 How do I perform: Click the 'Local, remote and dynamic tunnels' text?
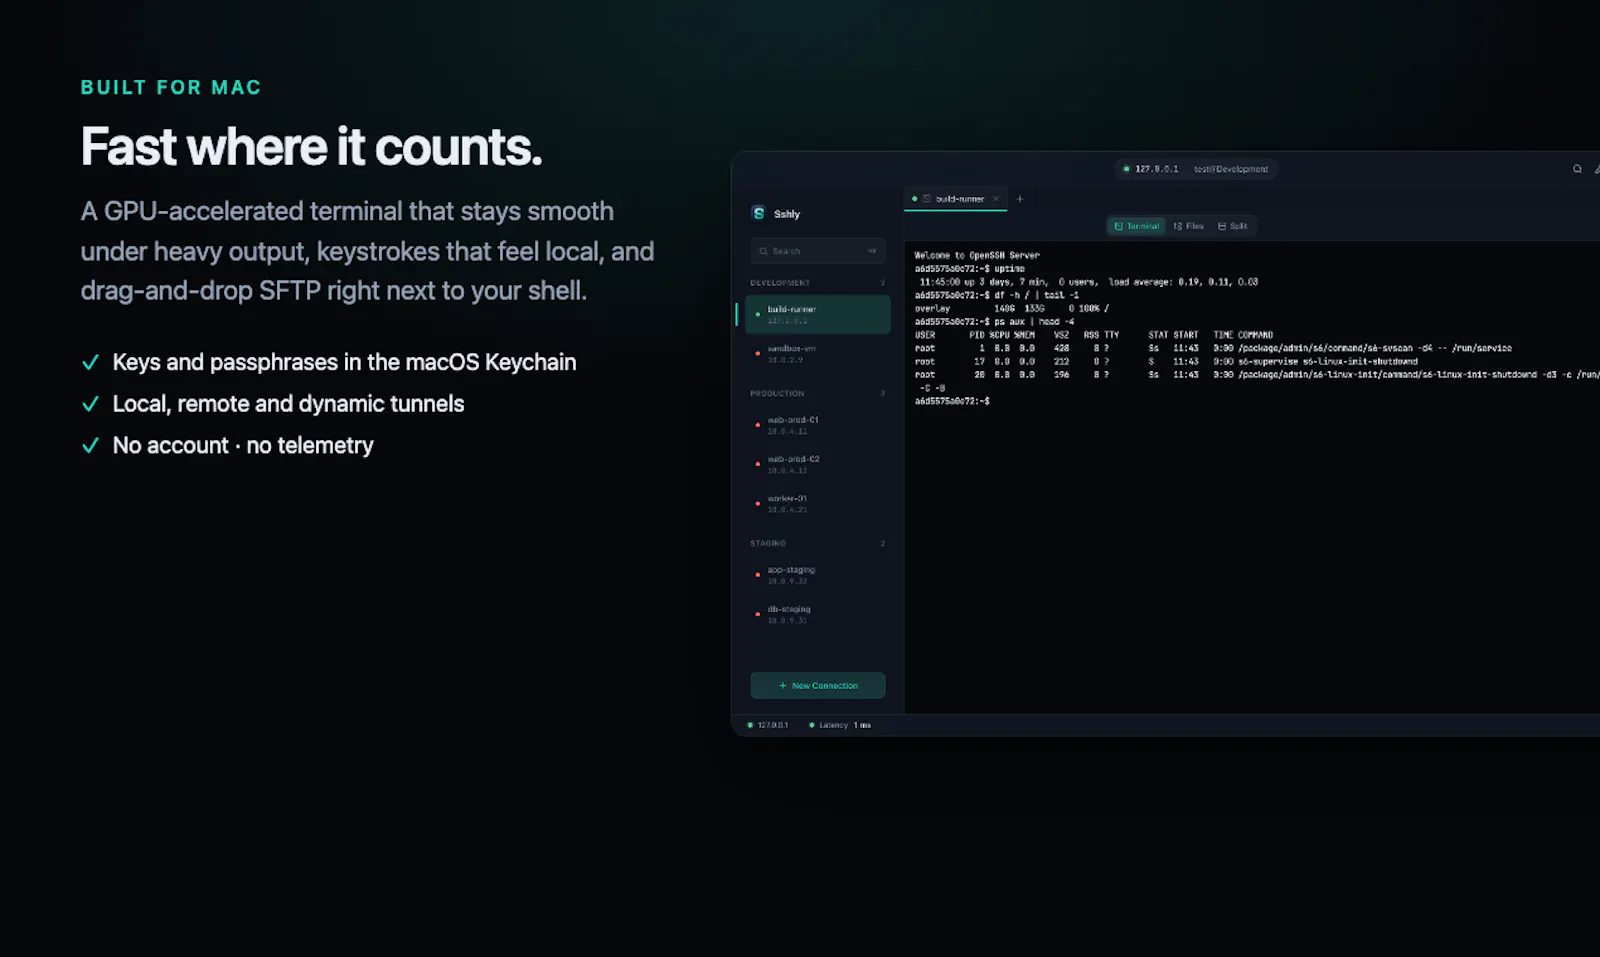(x=289, y=404)
